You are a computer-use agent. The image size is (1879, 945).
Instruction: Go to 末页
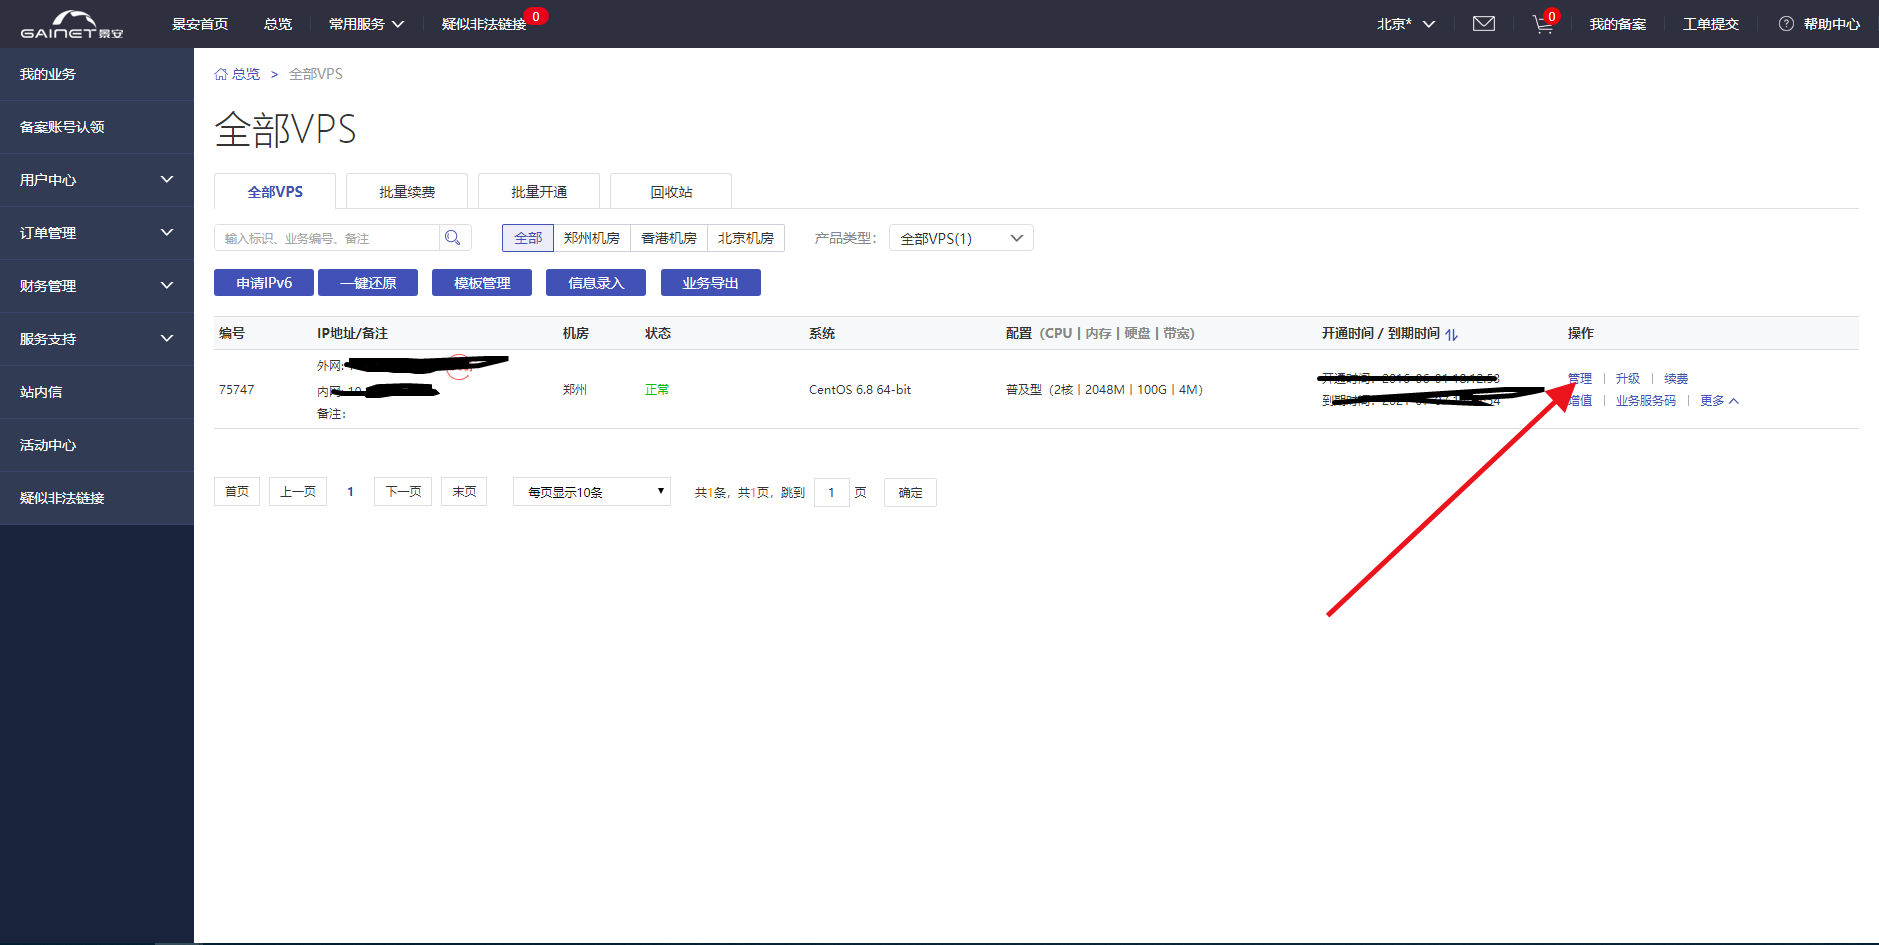click(x=464, y=492)
